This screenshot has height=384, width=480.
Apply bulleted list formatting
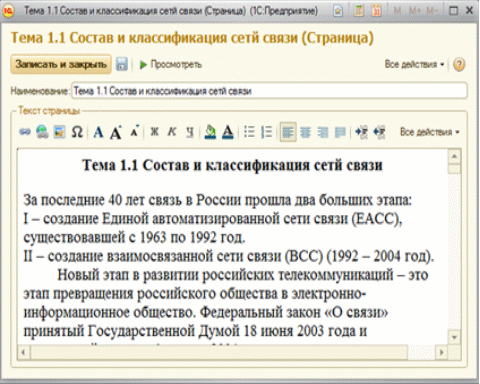click(x=249, y=132)
